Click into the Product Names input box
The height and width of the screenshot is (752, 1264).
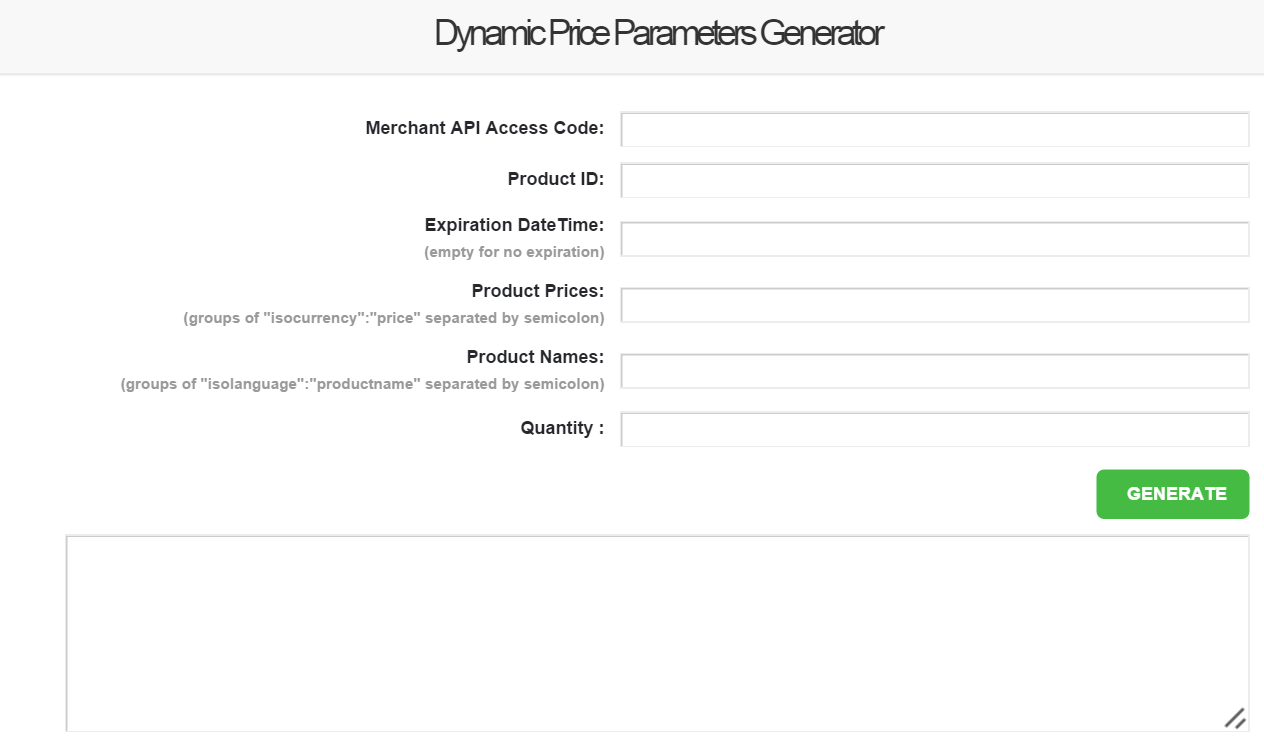pyautogui.click(x=935, y=371)
